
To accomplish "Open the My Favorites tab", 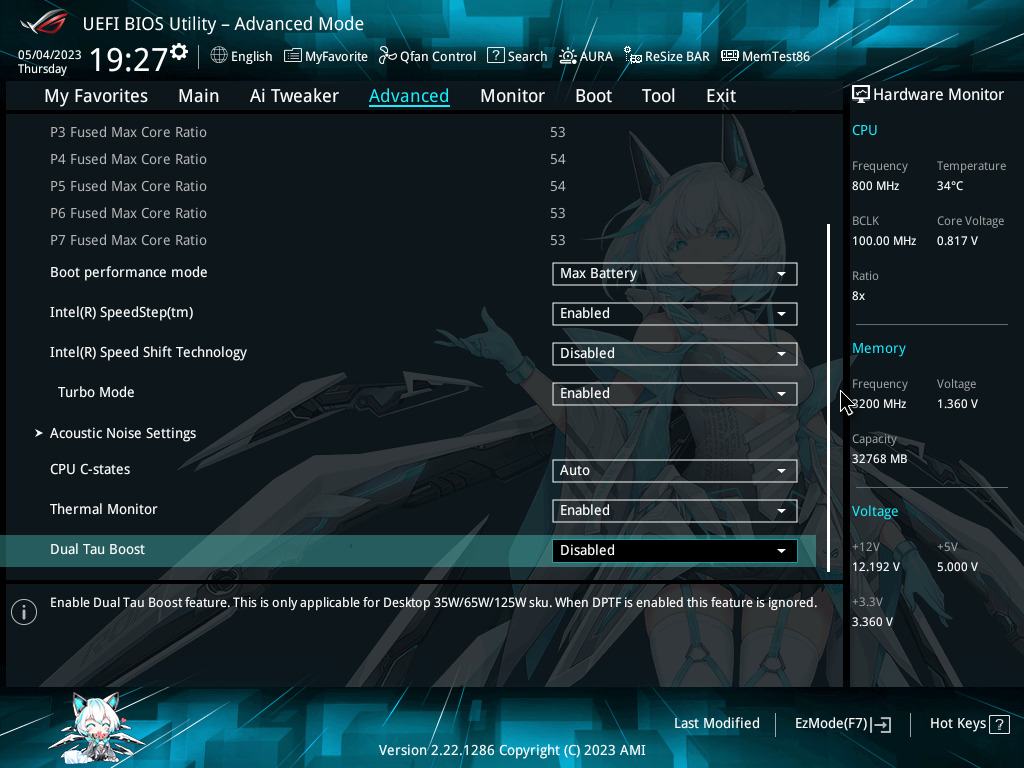I will 96,96.
